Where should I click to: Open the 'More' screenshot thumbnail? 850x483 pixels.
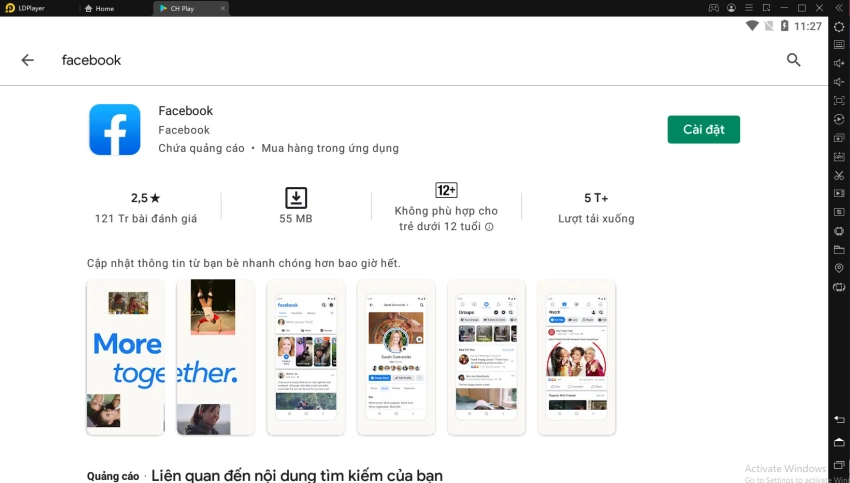(126, 357)
